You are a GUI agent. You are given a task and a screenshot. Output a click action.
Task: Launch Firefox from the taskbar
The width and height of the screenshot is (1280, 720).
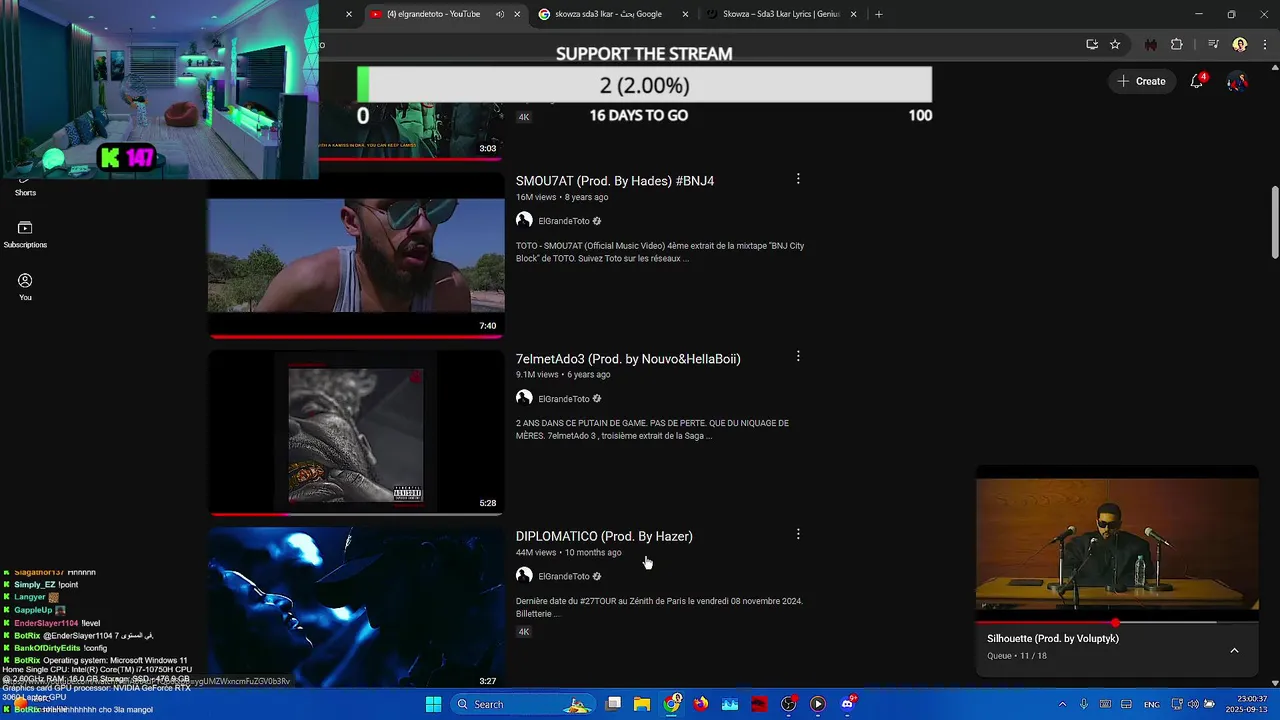click(x=701, y=704)
